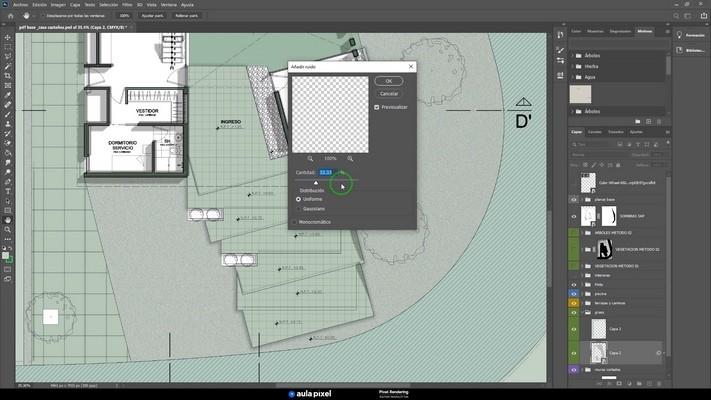Click the Rellenar pantalla button
Image resolution: width=711 pixels, height=400 pixels.
point(186,15)
